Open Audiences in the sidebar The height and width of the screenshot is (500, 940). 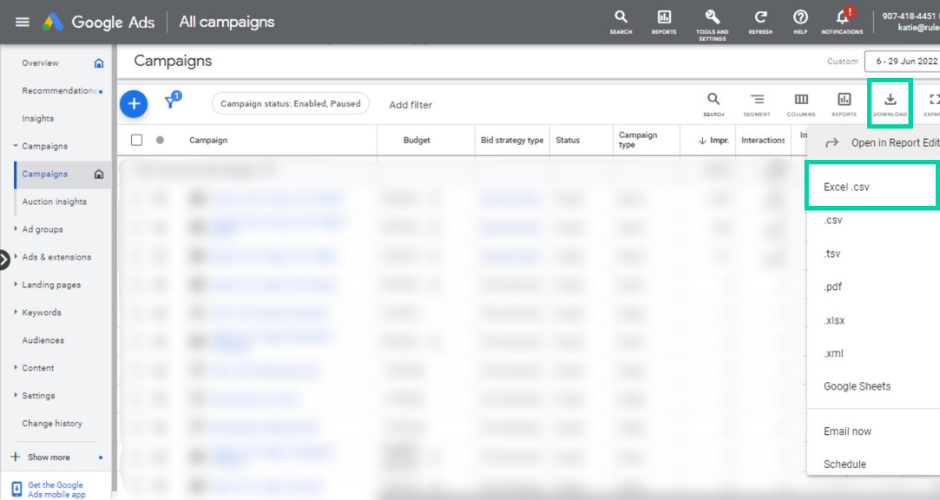(43, 340)
